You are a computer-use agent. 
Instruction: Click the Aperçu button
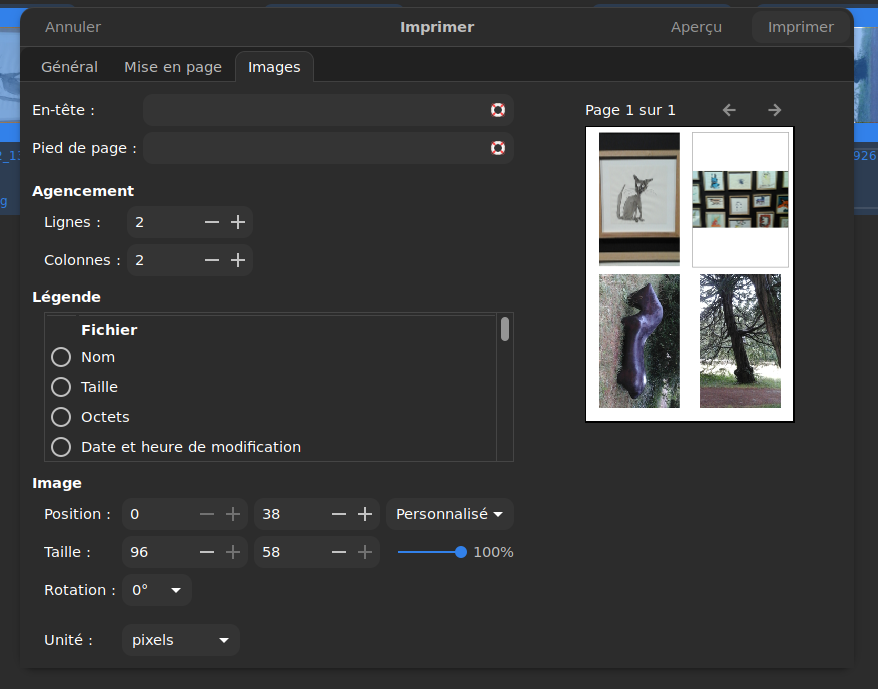pos(696,27)
